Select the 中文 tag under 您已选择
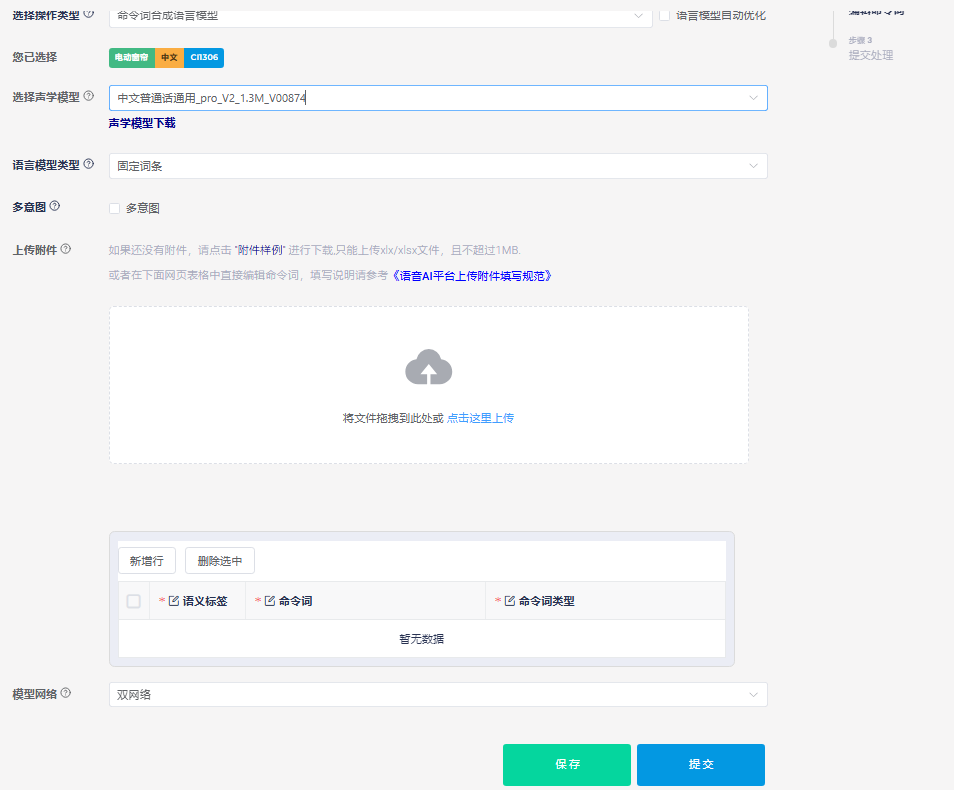The width and height of the screenshot is (954, 790). [169, 57]
